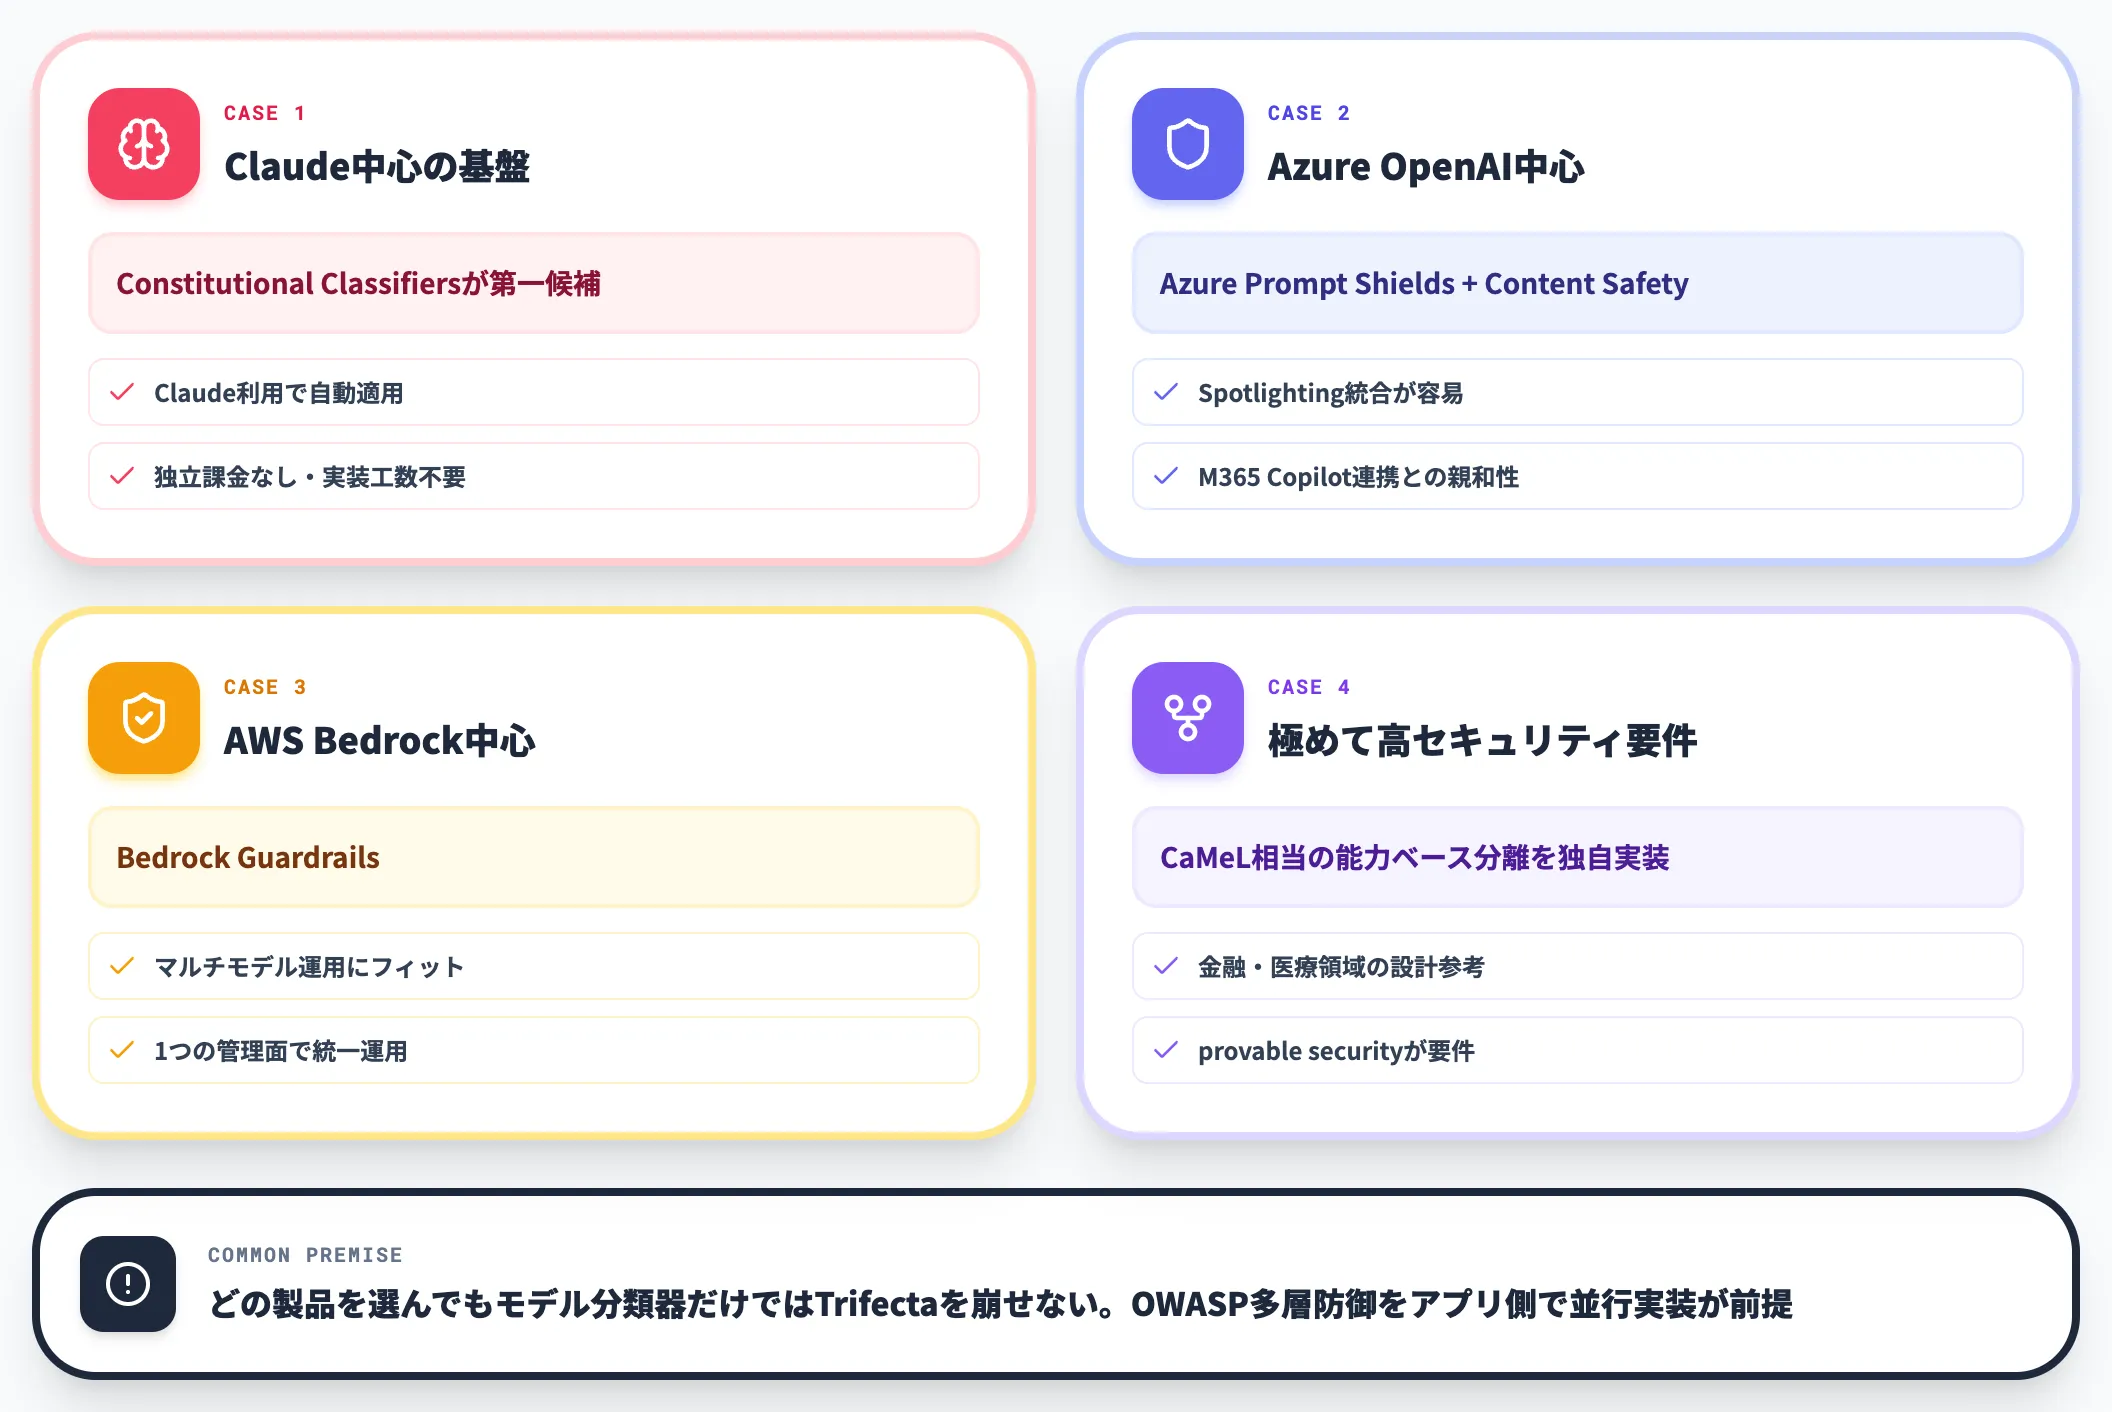Click the text マルチモデル運用にフィット
The width and height of the screenshot is (2112, 1412).
309,967
